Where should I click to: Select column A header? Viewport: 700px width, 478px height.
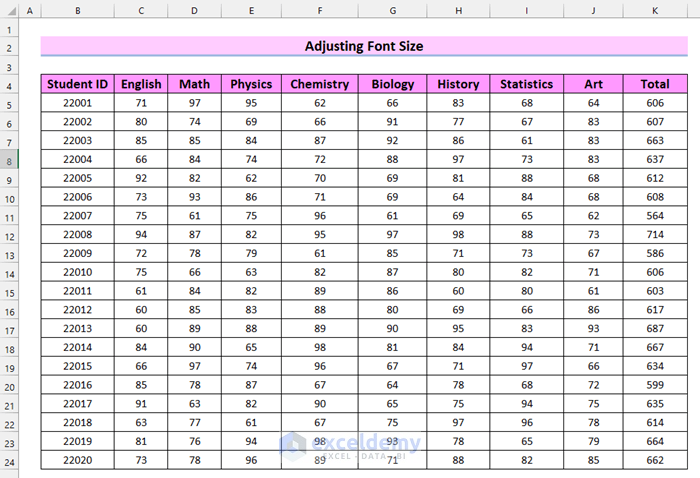pos(30,10)
